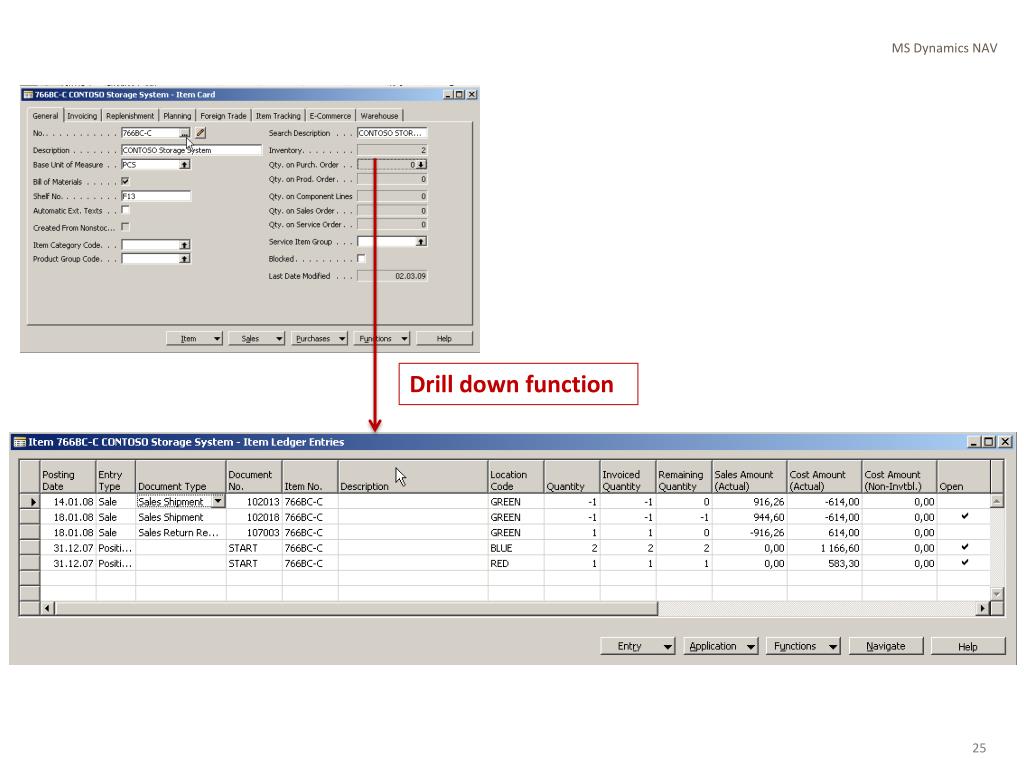Switch to the Foreign Trade tab
The image size is (1024, 768).
coord(223,116)
